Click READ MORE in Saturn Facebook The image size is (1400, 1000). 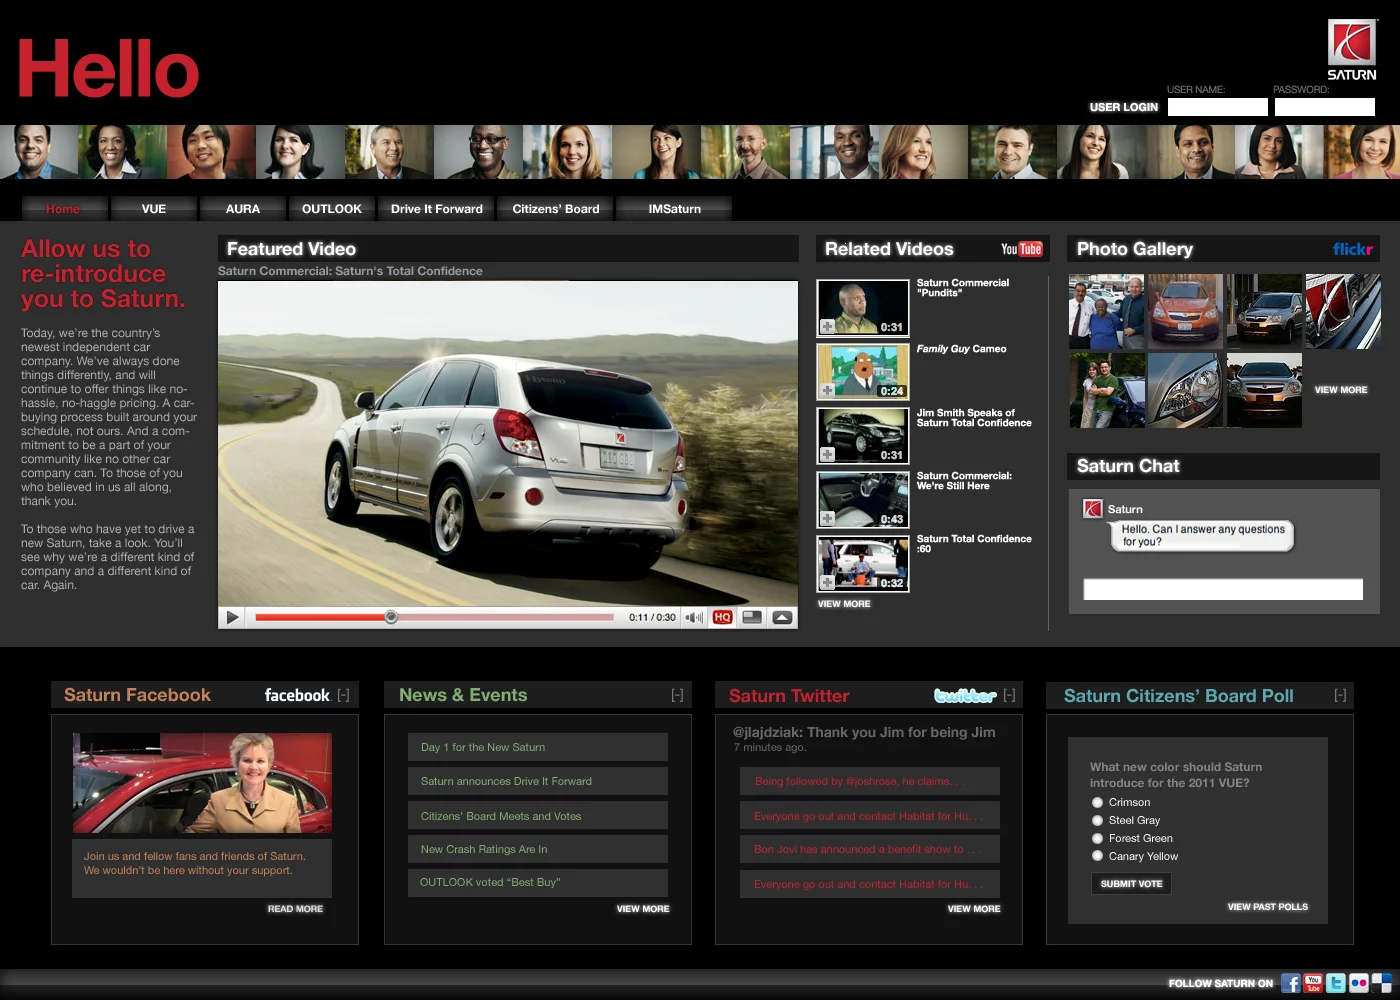coord(295,909)
